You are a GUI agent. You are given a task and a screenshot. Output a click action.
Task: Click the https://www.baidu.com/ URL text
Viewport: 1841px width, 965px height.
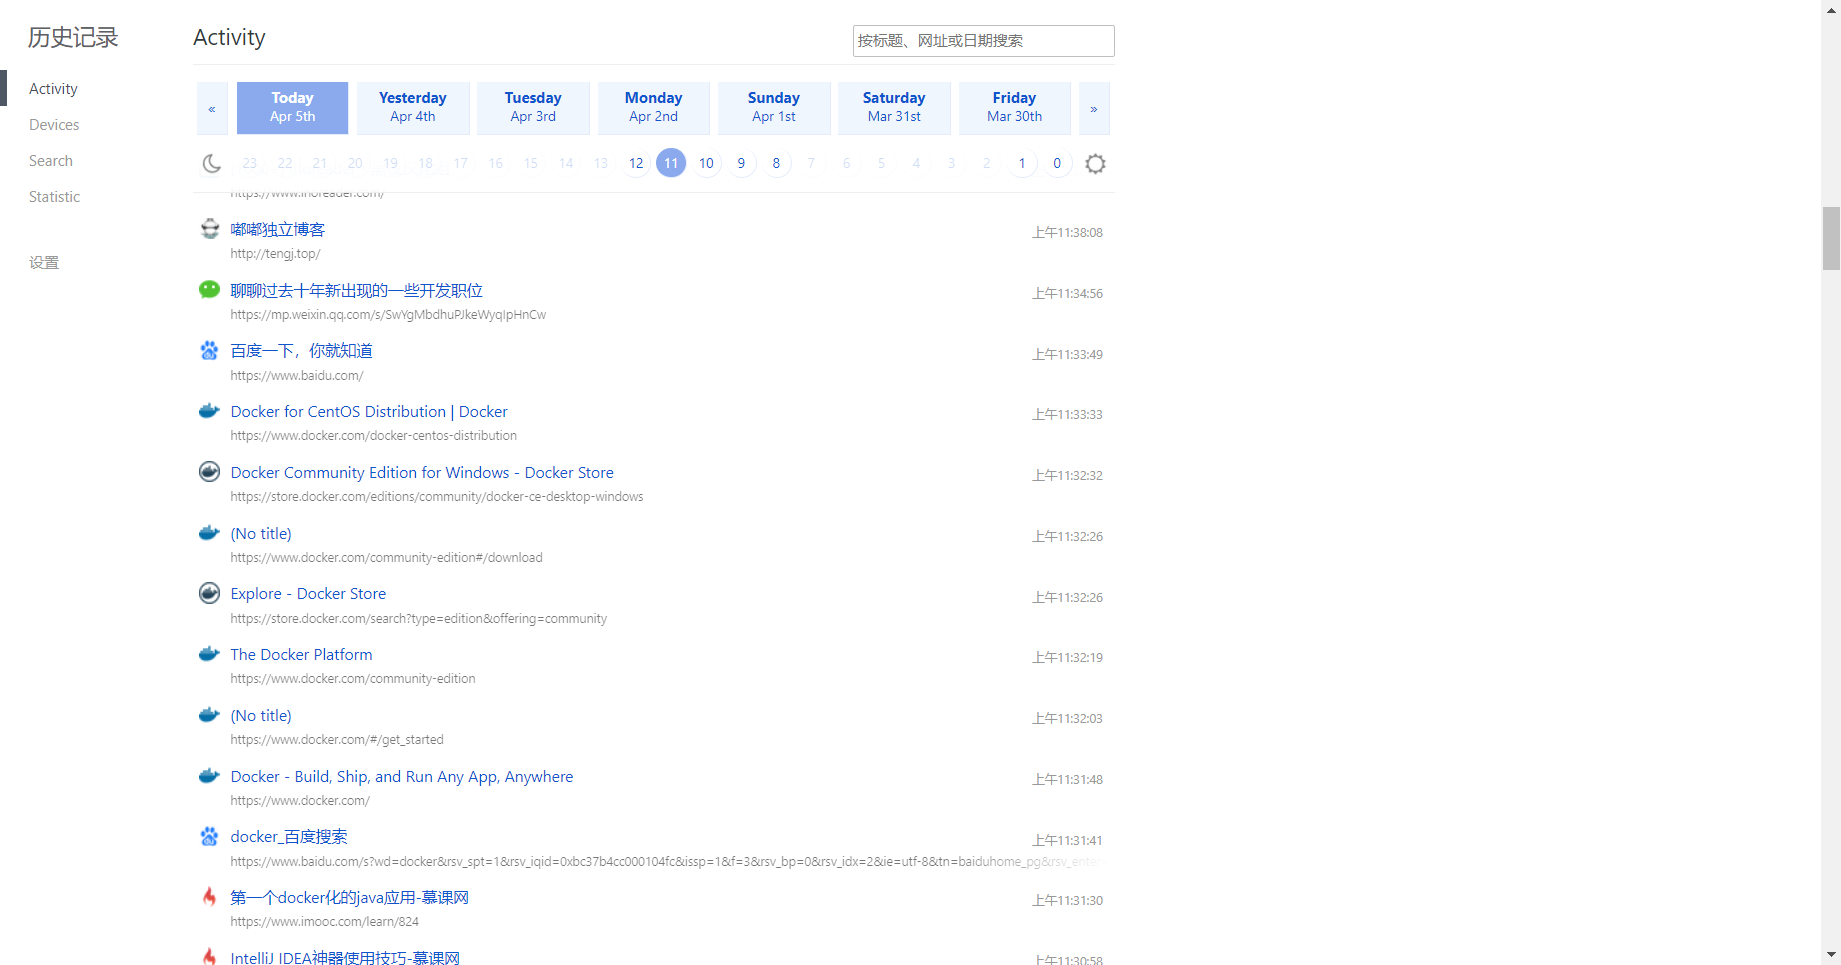tap(297, 376)
